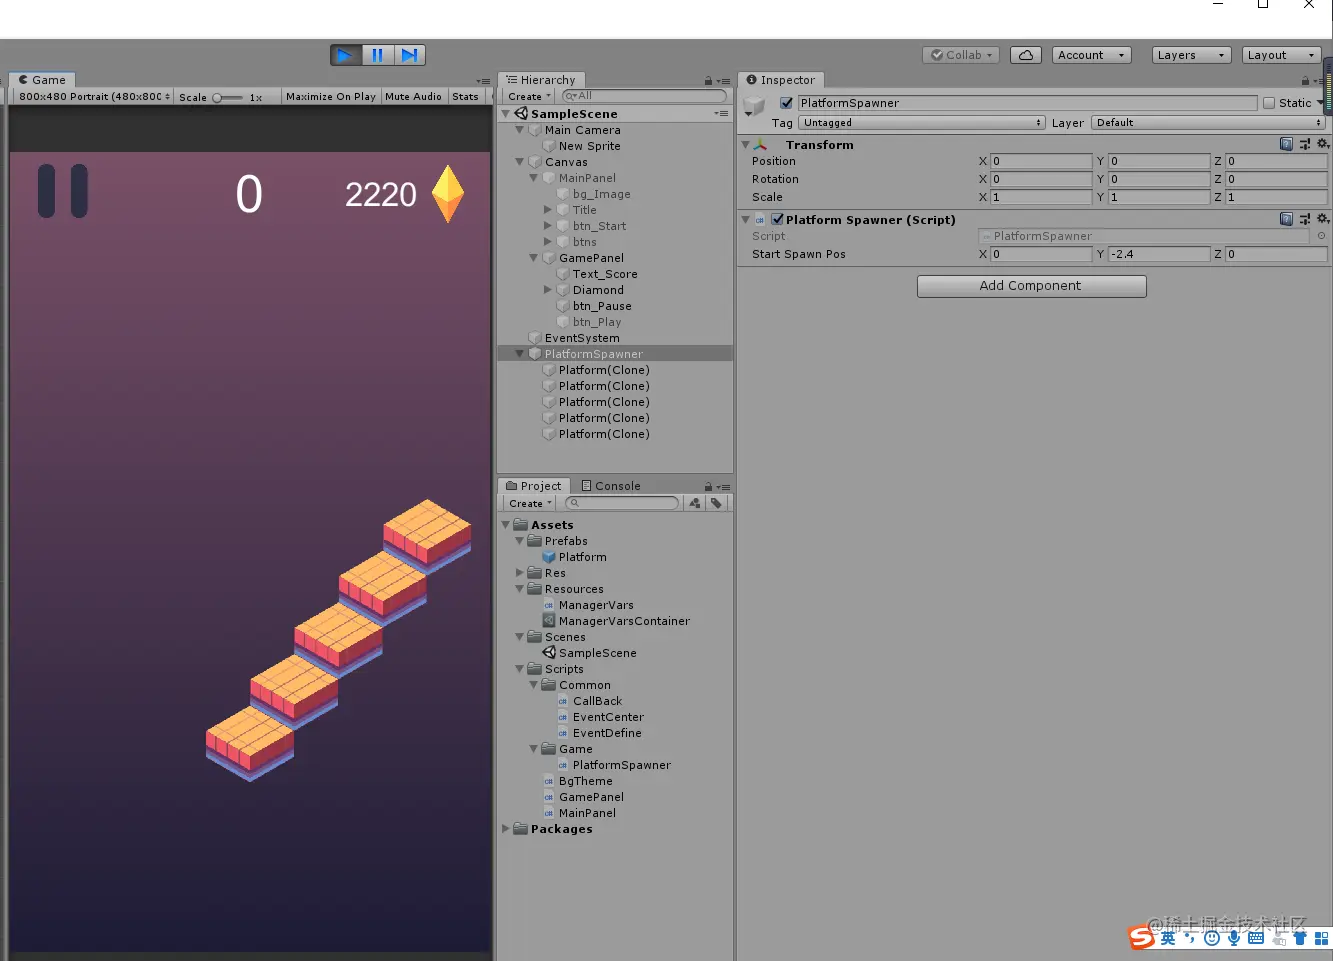Image resolution: width=1333 pixels, height=961 pixels.
Task: Toggle the Project panel lock icon
Action: pos(708,487)
